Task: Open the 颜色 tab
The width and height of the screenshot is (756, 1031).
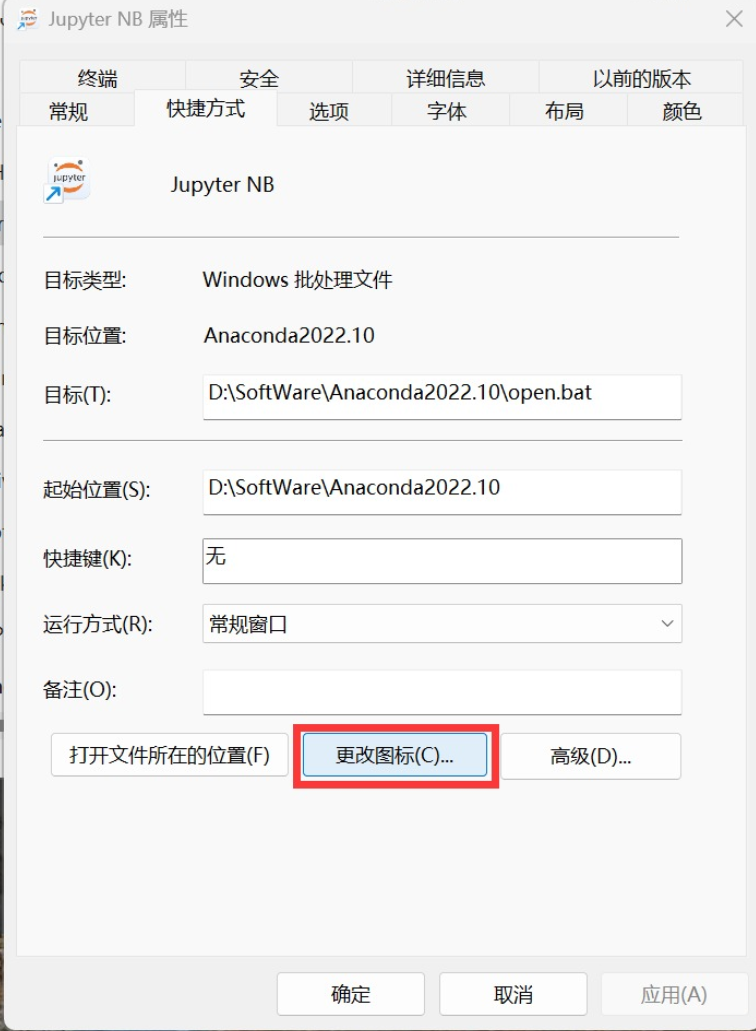Action: (x=682, y=110)
